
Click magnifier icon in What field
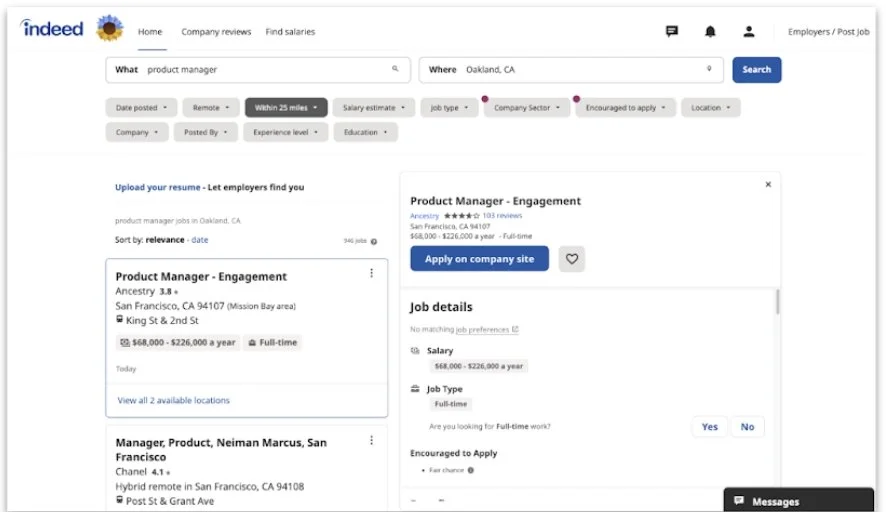coord(395,69)
